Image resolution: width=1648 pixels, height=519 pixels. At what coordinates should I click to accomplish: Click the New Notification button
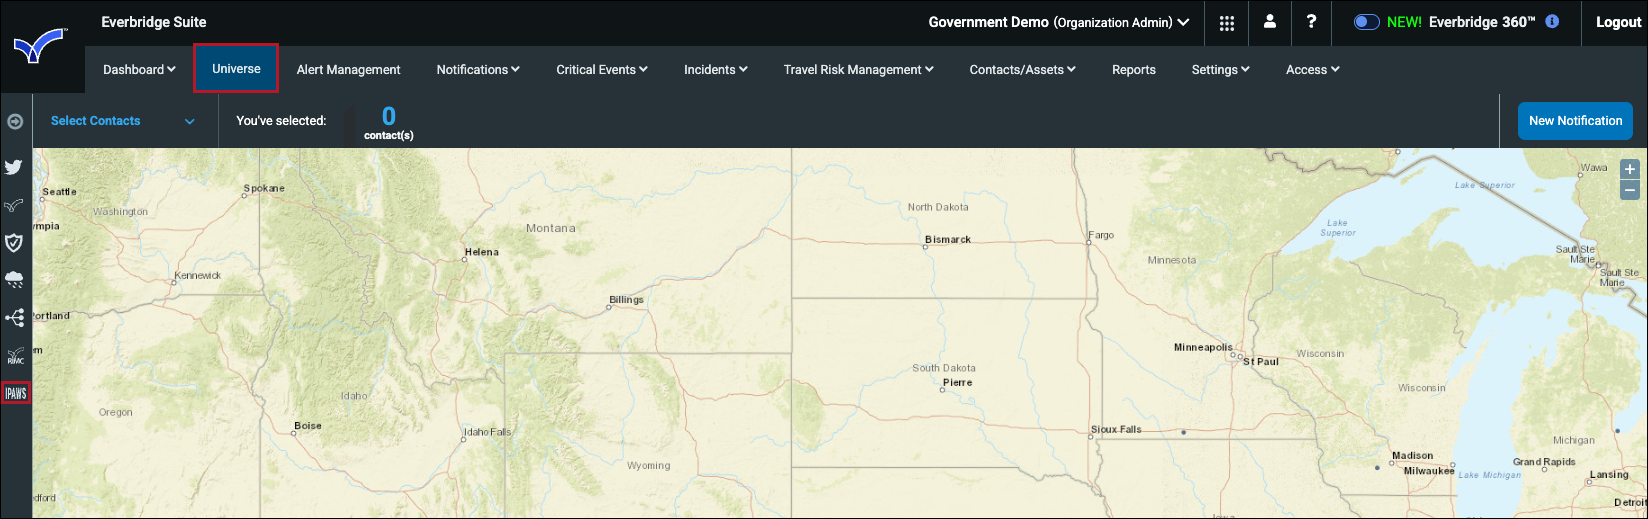pyautogui.click(x=1575, y=121)
